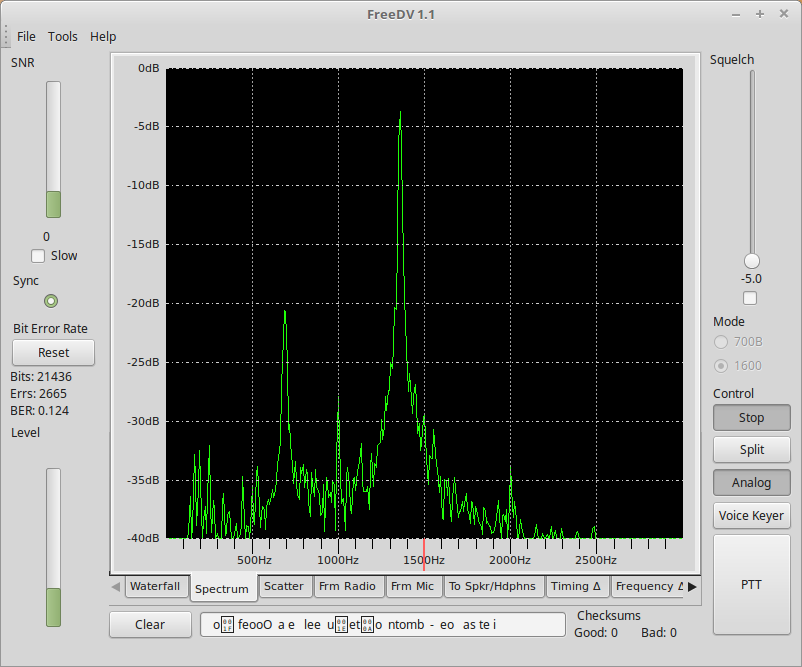
Task: Open the Tools menu
Action: pyautogui.click(x=63, y=36)
